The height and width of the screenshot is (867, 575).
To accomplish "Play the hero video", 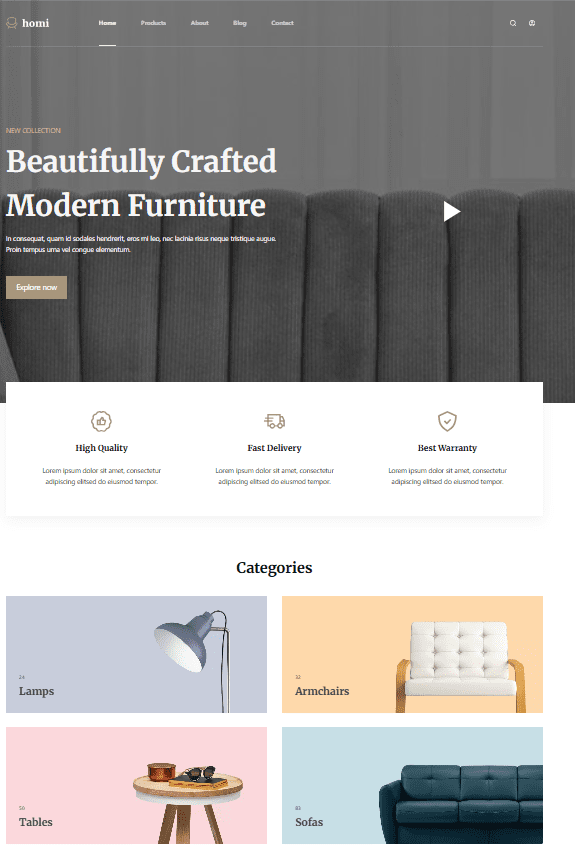I will pos(452,212).
